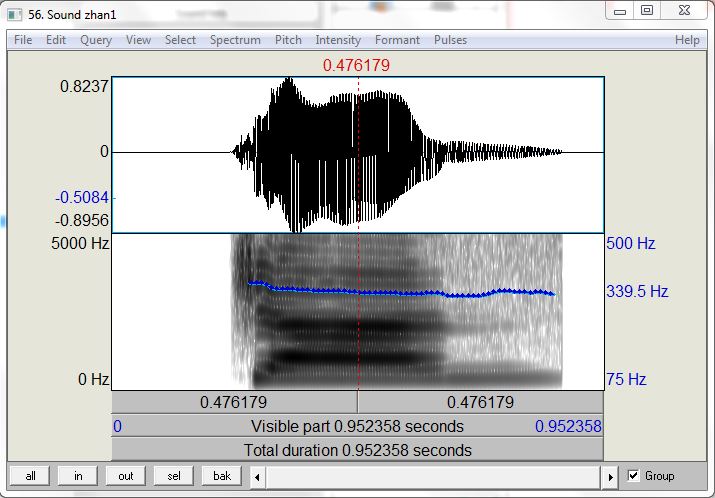Minimize the Sound zhan1 window
The height and width of the screenshot is (498, 715).
pos(620,11)
